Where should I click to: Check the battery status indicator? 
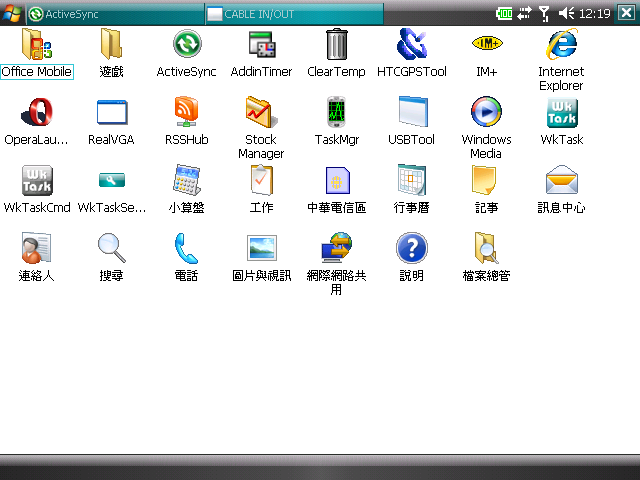tap(504, 13)
